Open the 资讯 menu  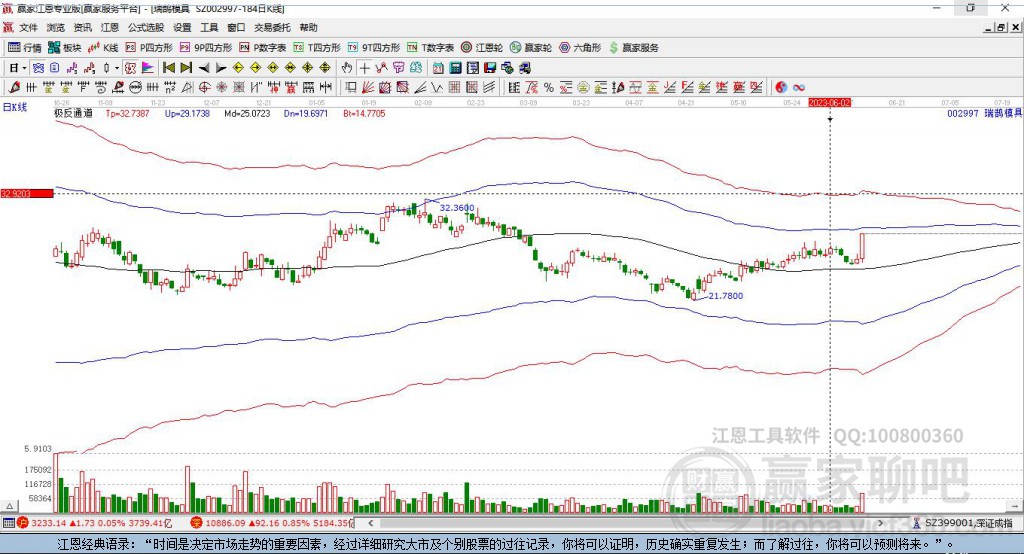[82, 27]
